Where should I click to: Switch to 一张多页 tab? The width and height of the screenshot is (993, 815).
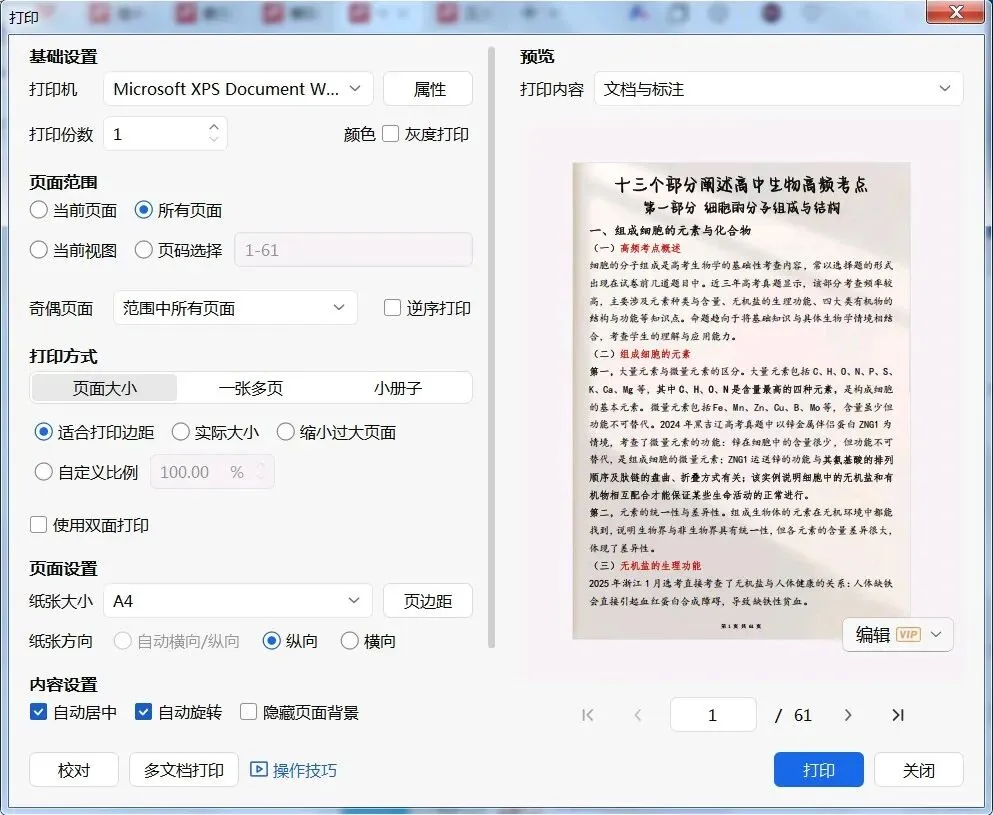pos(251,388)
